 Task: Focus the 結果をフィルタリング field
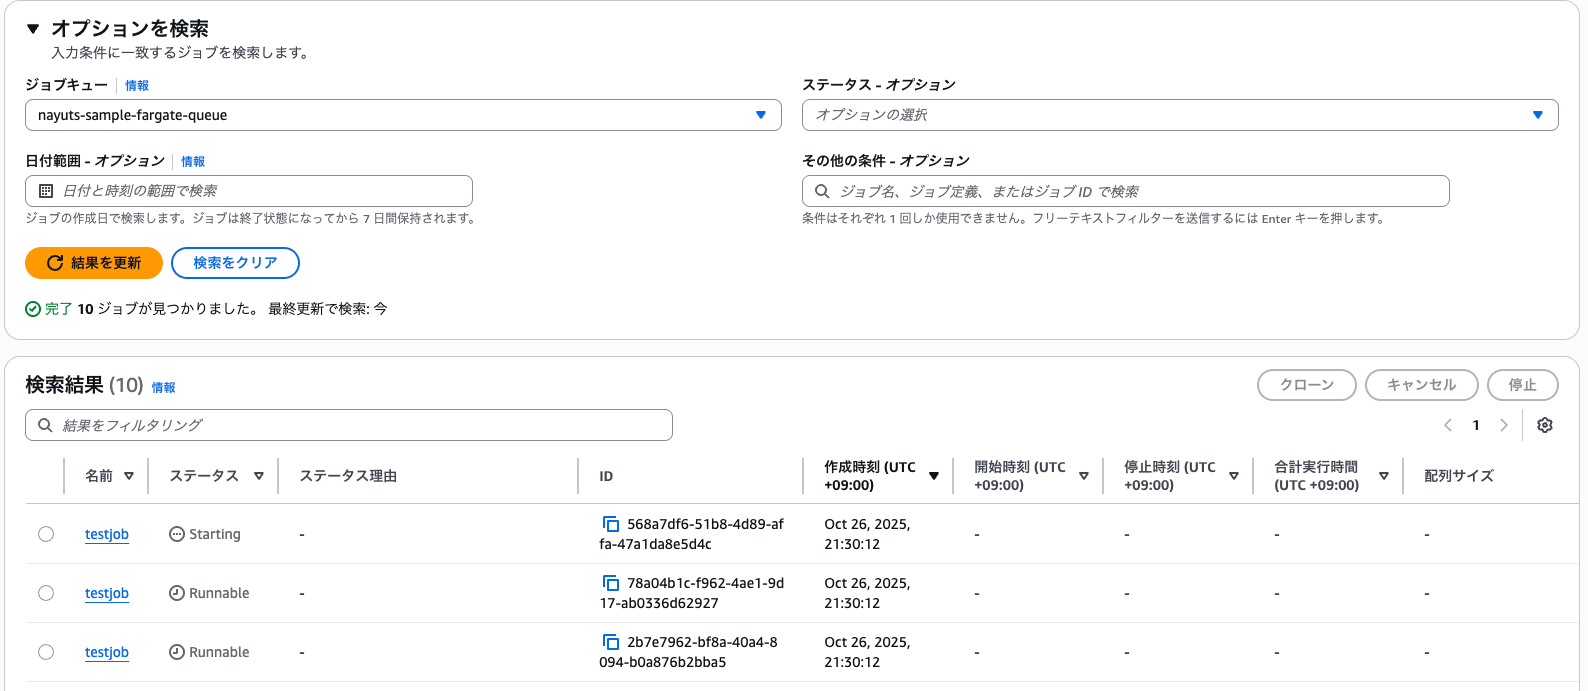349,425
